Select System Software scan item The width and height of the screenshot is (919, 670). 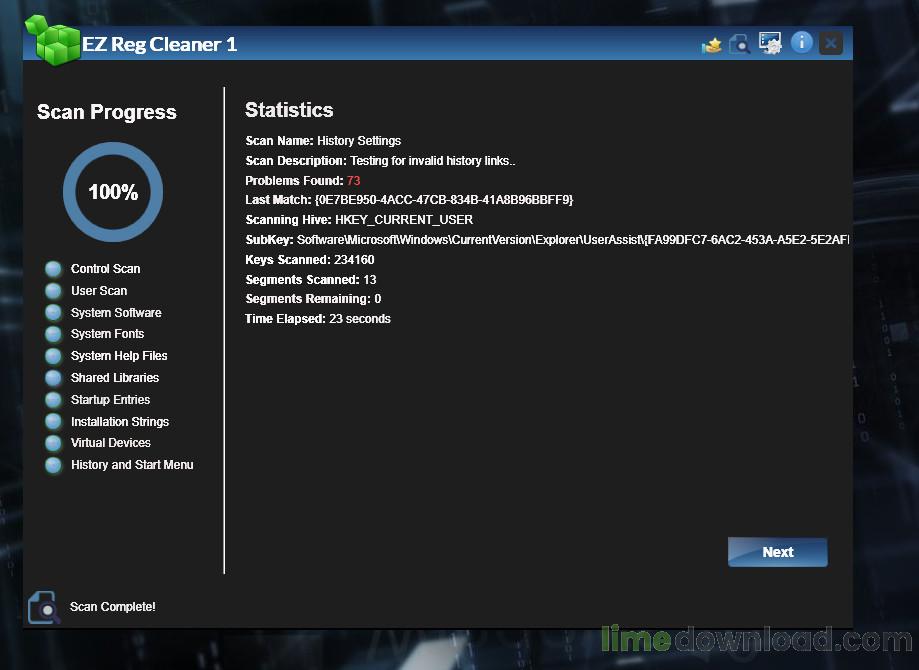point(116,313)
